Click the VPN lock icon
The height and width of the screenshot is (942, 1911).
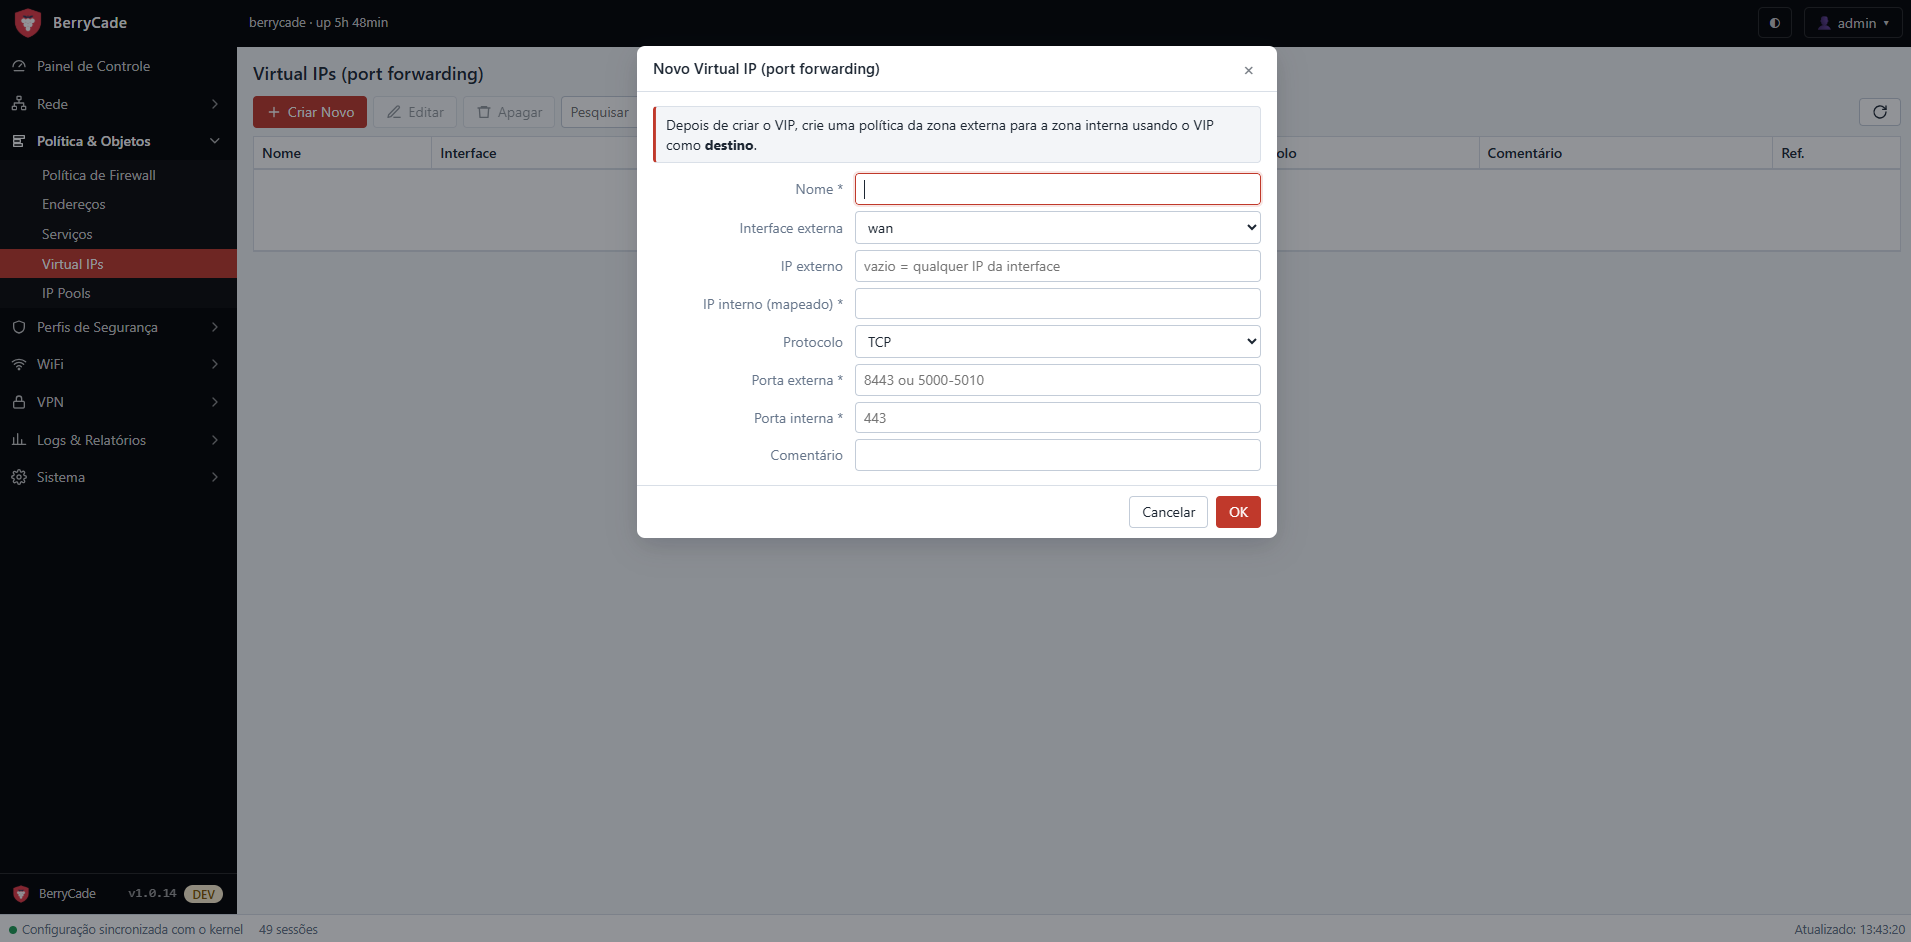click(x=19, y=402)
